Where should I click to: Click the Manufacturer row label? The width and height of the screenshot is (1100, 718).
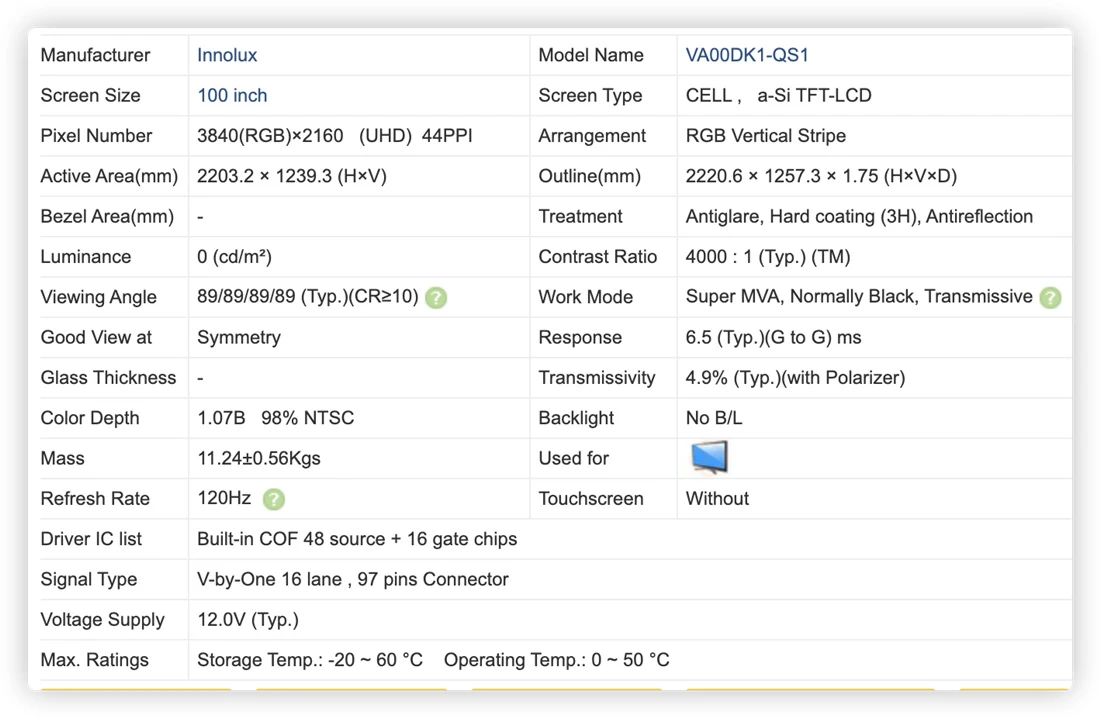coord(95,55)
